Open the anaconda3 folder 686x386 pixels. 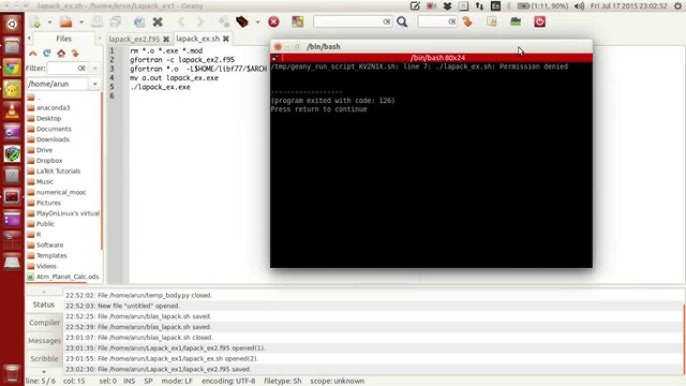[x=53, y=108]
